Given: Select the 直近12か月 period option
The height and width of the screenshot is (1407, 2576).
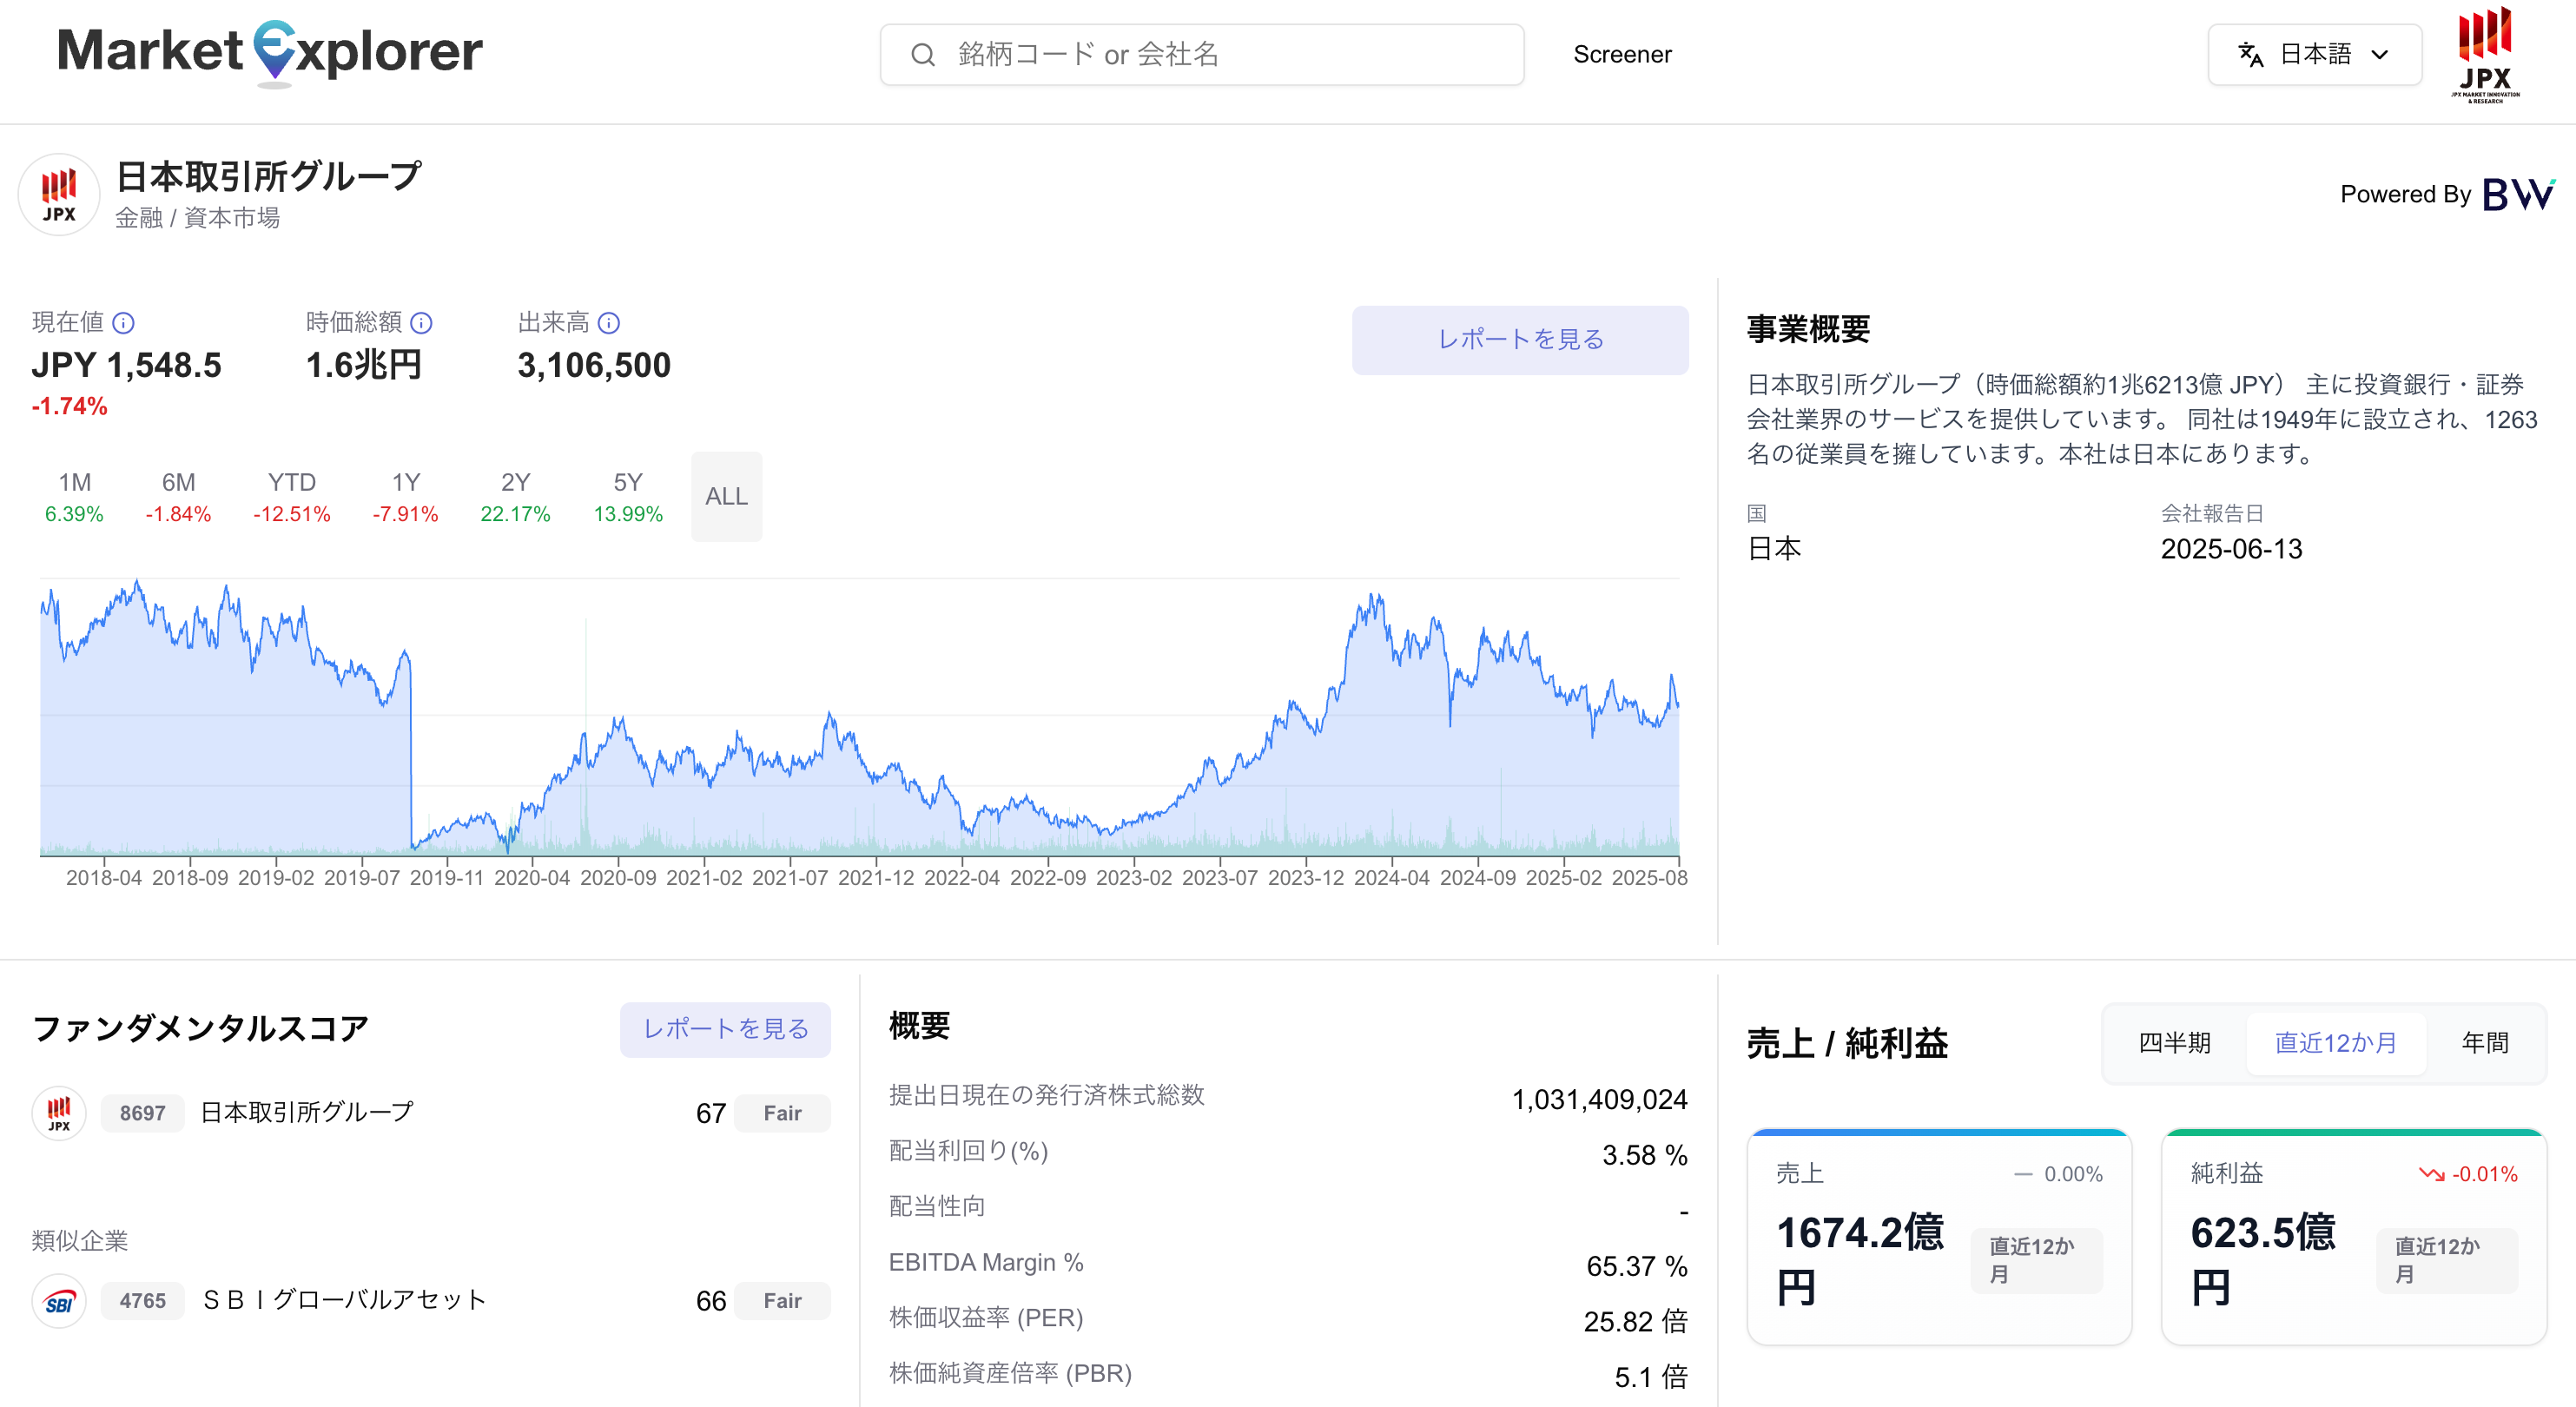Looking at the screenshot, I should click(x=2335, y=1043).
